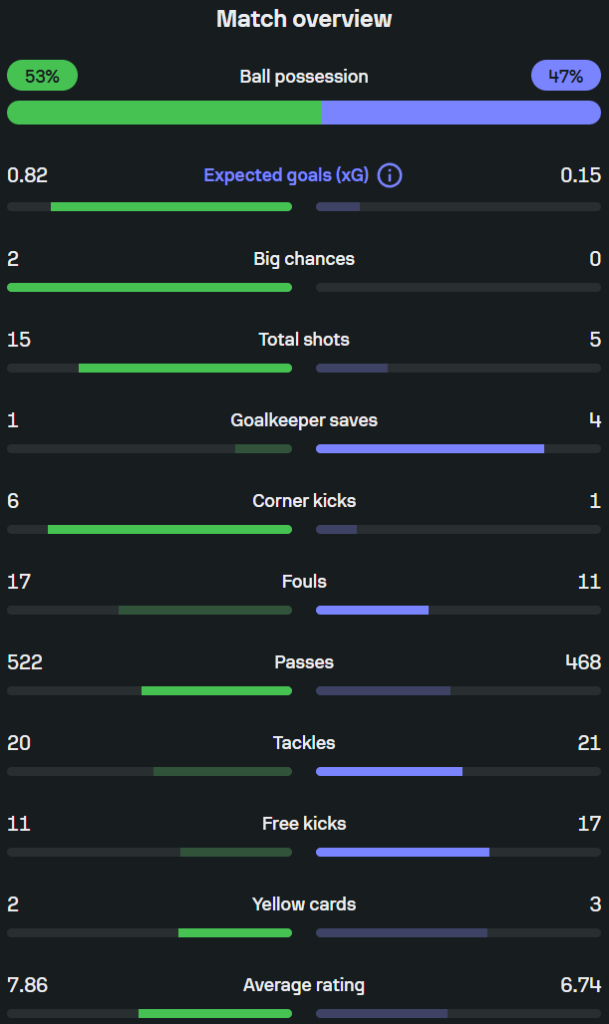This screenshot has width=609, height=1024.
Task: Select the Big chances stat label
Action: tap(304, 259)
